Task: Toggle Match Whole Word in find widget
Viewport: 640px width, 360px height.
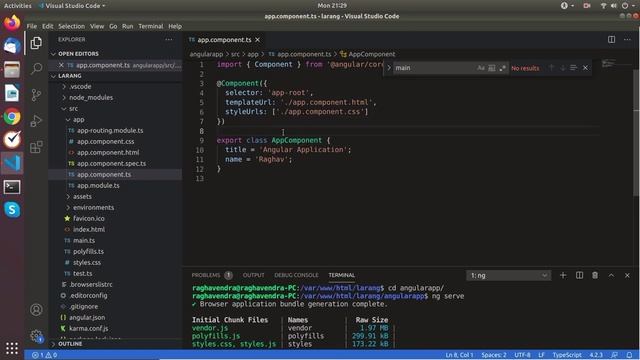Action: click(x=492, y=68)
